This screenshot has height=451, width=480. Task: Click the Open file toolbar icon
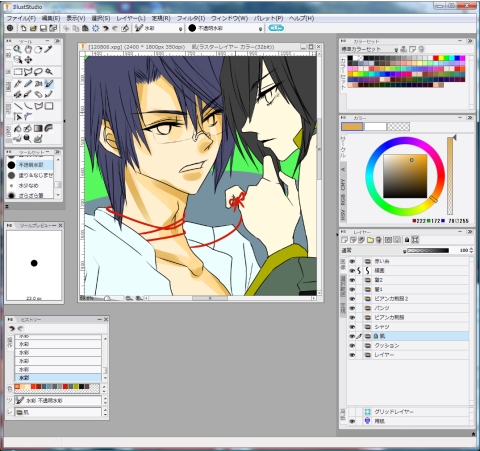(x=33, y=28)
